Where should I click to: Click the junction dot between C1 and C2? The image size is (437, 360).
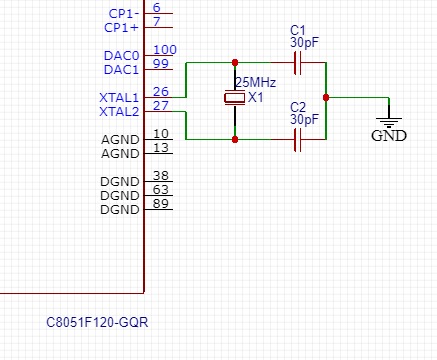[326, 98]
